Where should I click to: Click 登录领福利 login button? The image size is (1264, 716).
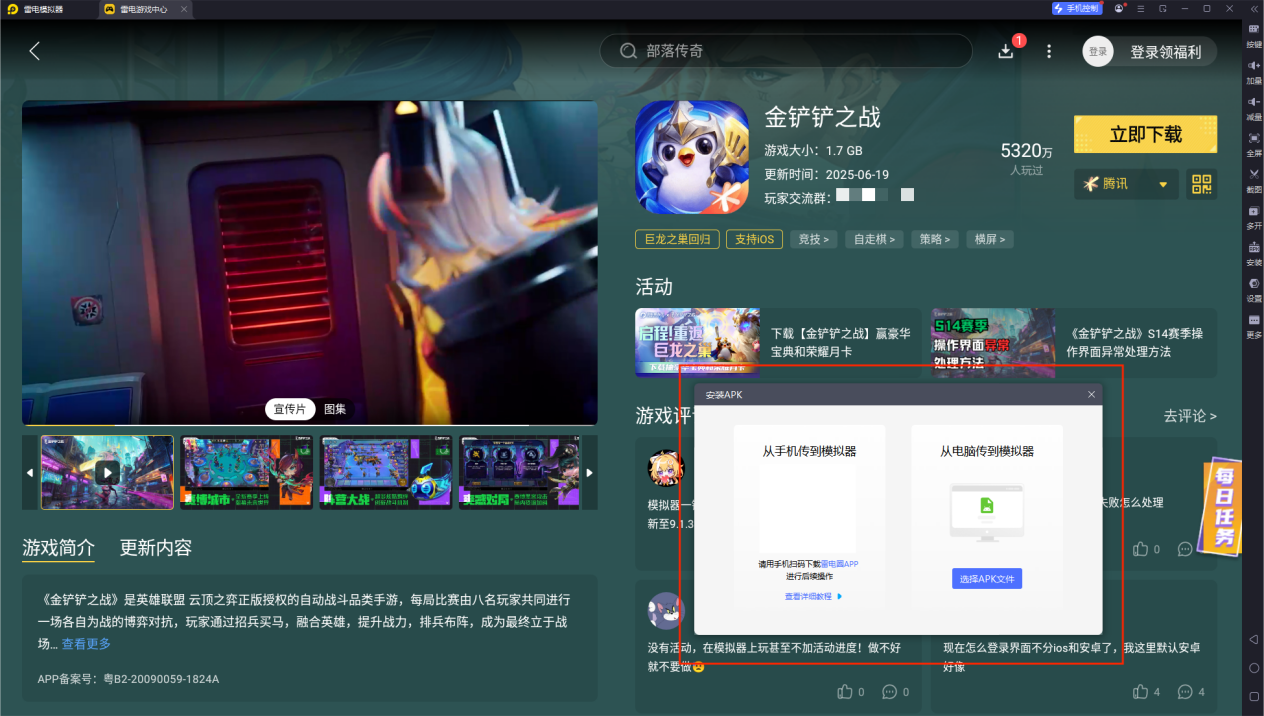[1165, 52]
